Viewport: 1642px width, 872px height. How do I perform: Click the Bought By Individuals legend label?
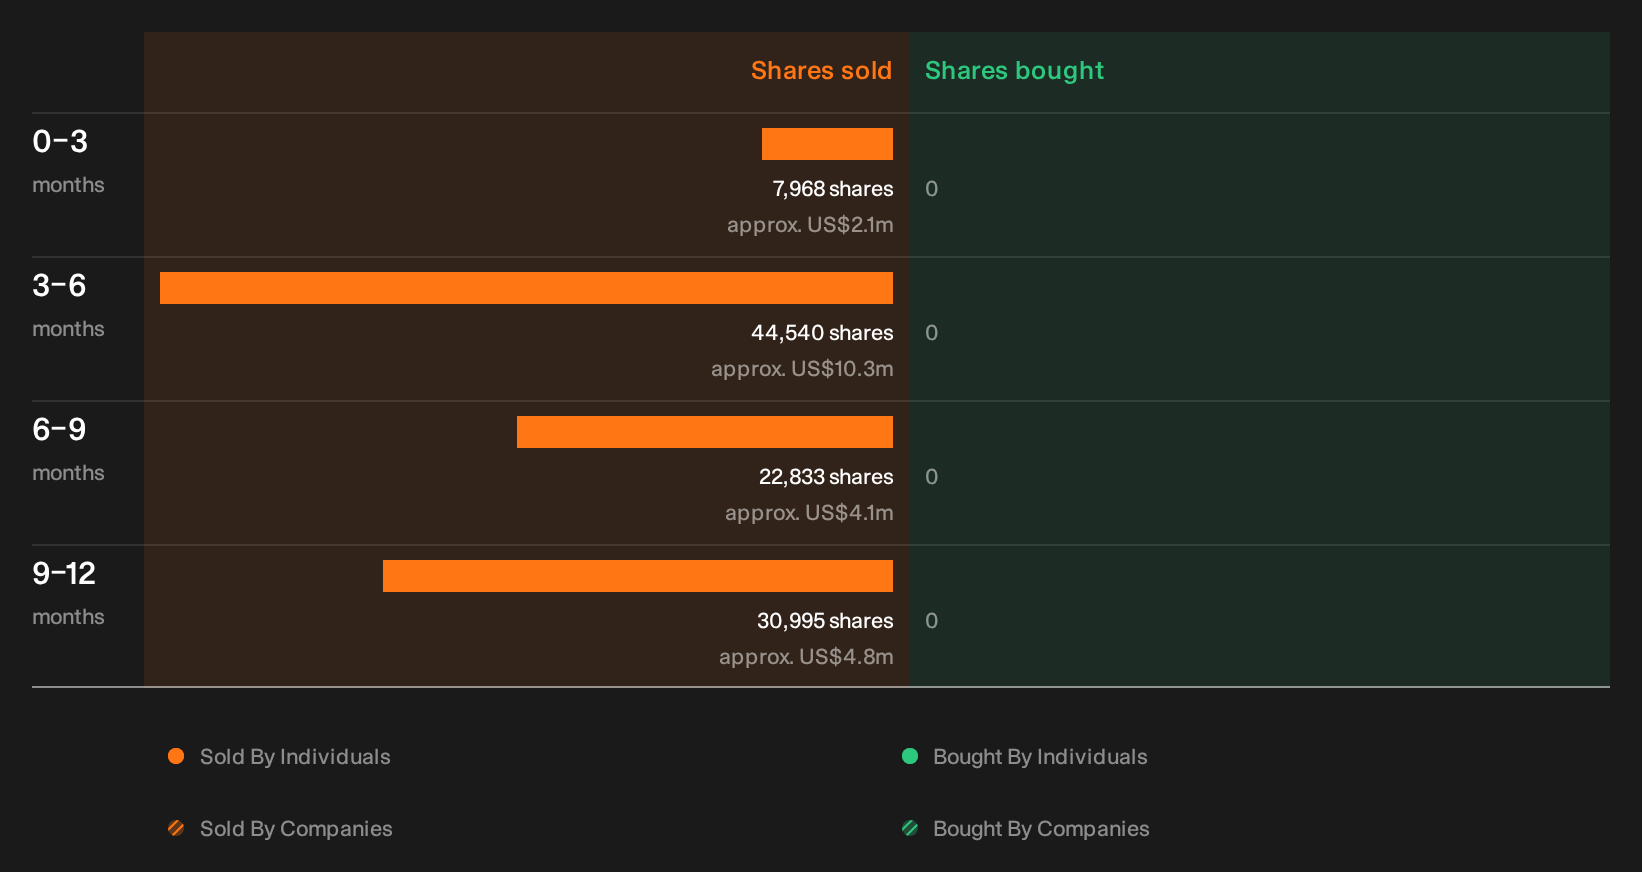1040,757
